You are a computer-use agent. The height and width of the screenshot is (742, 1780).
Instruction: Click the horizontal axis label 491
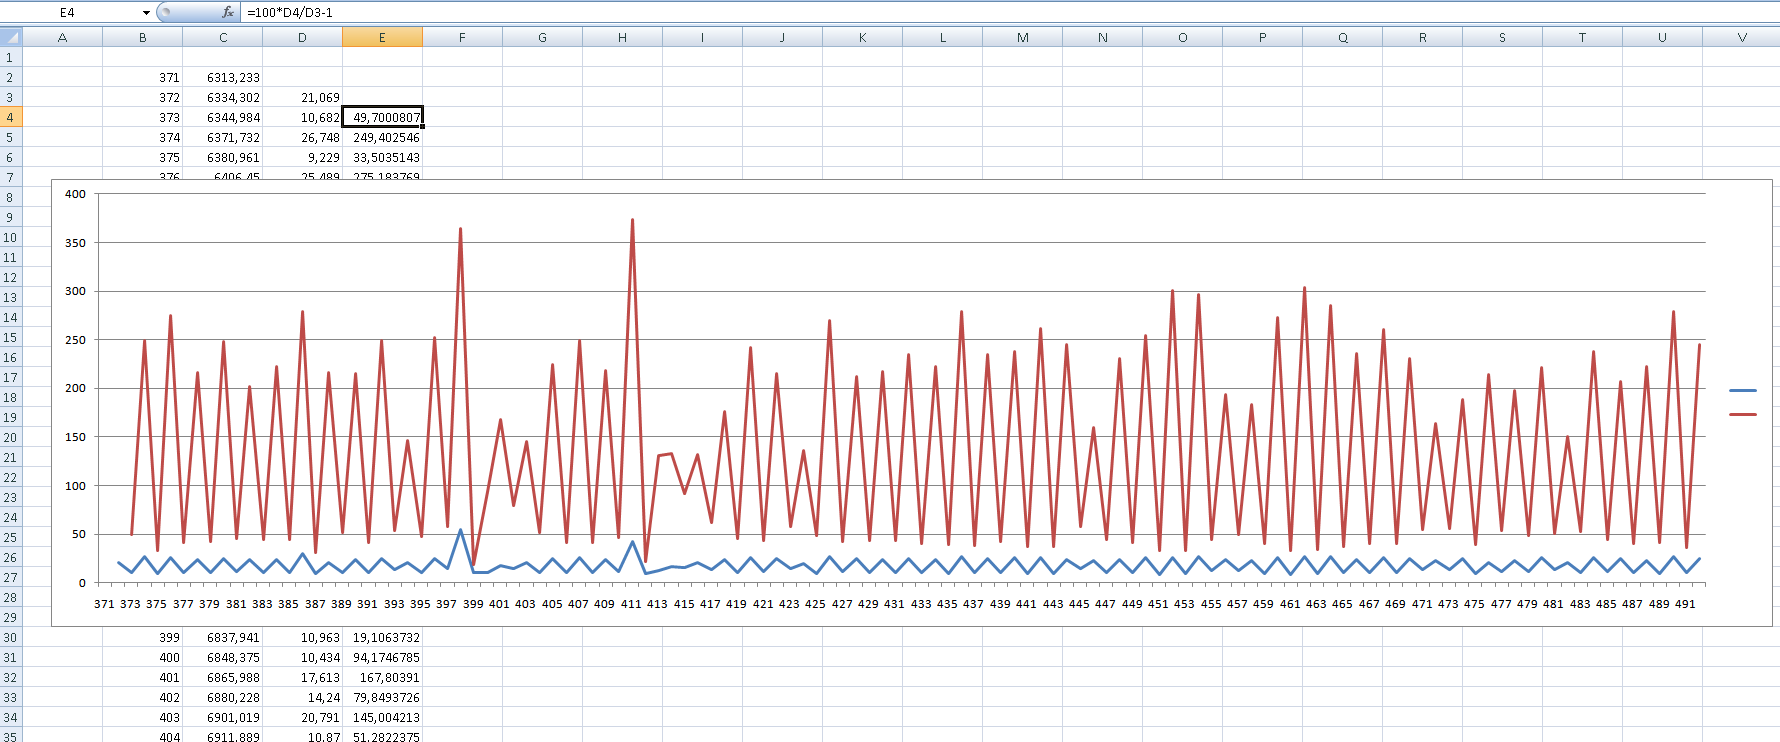pyautogui.click(x=1685, y=604)
